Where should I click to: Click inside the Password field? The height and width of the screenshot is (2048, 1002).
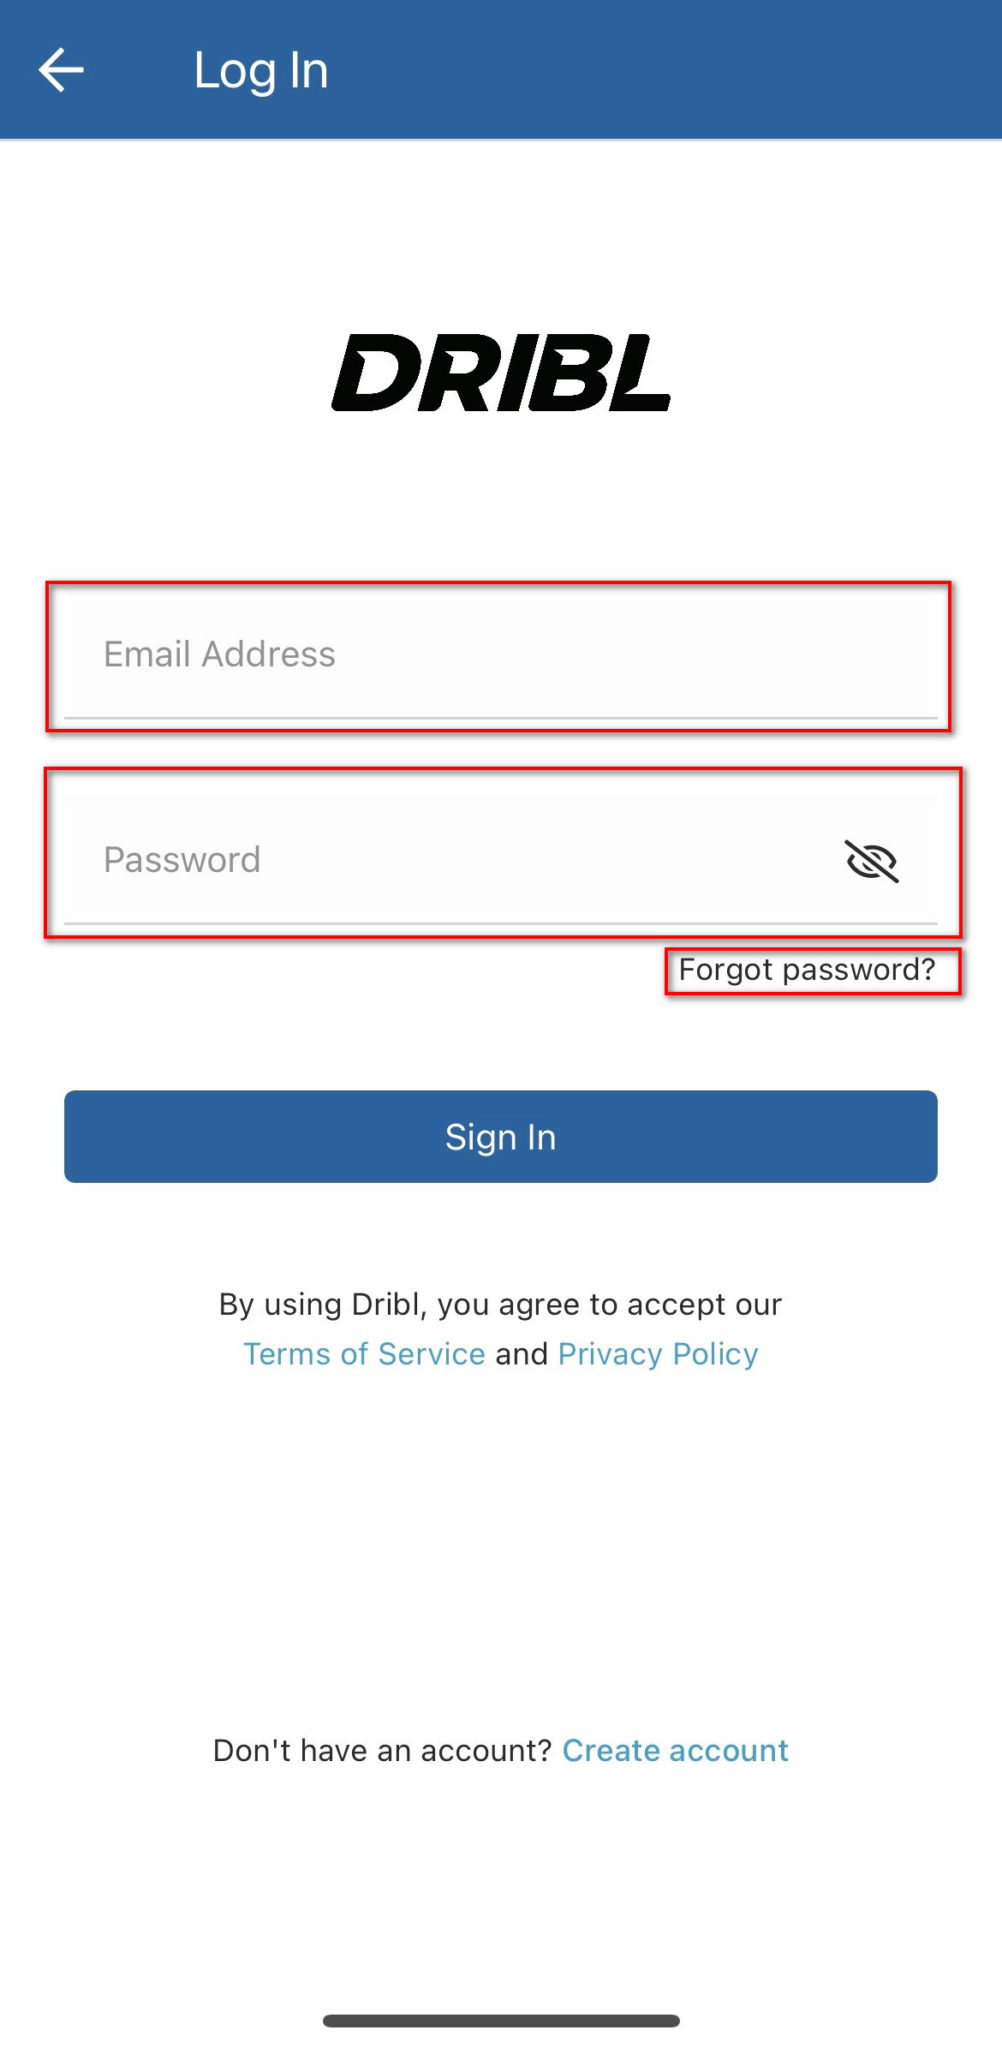[400, 860]
